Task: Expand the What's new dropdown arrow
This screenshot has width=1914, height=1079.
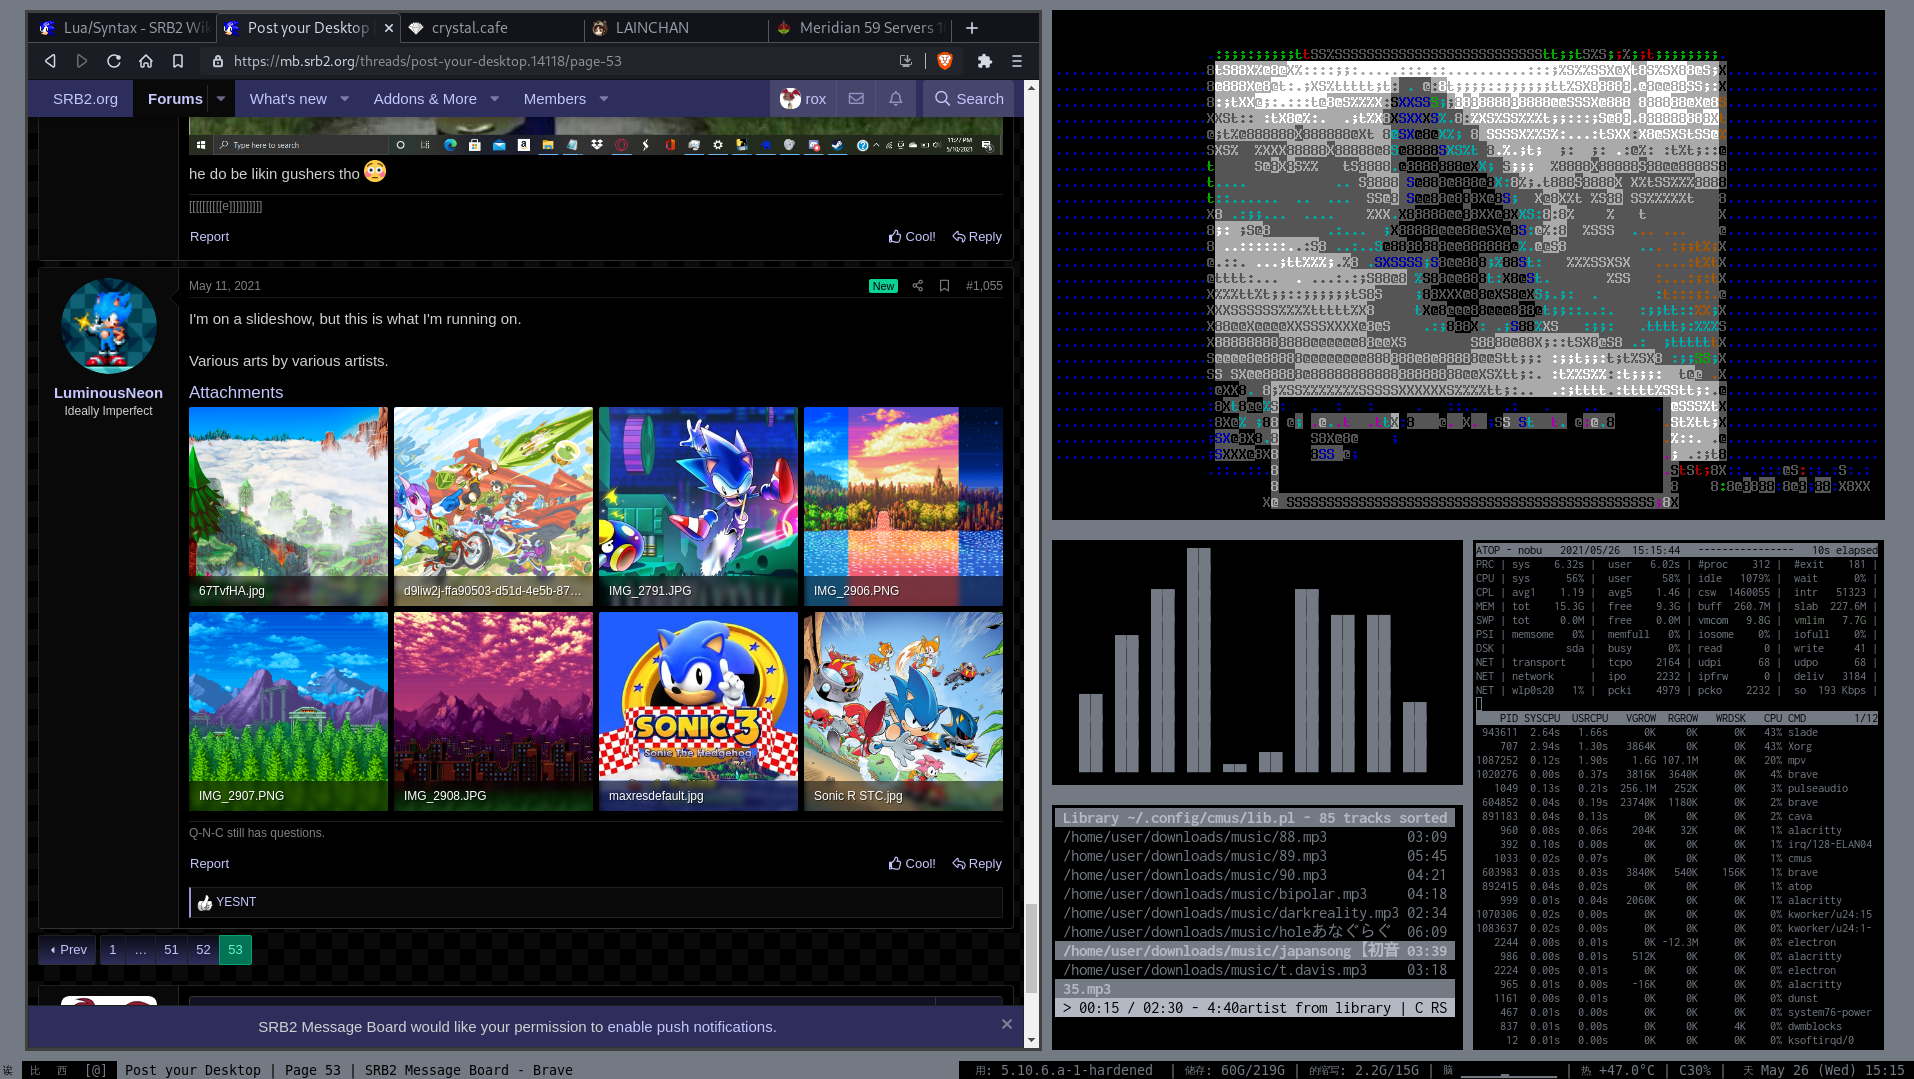Action: pyautogui.click(x=345, y=98)
